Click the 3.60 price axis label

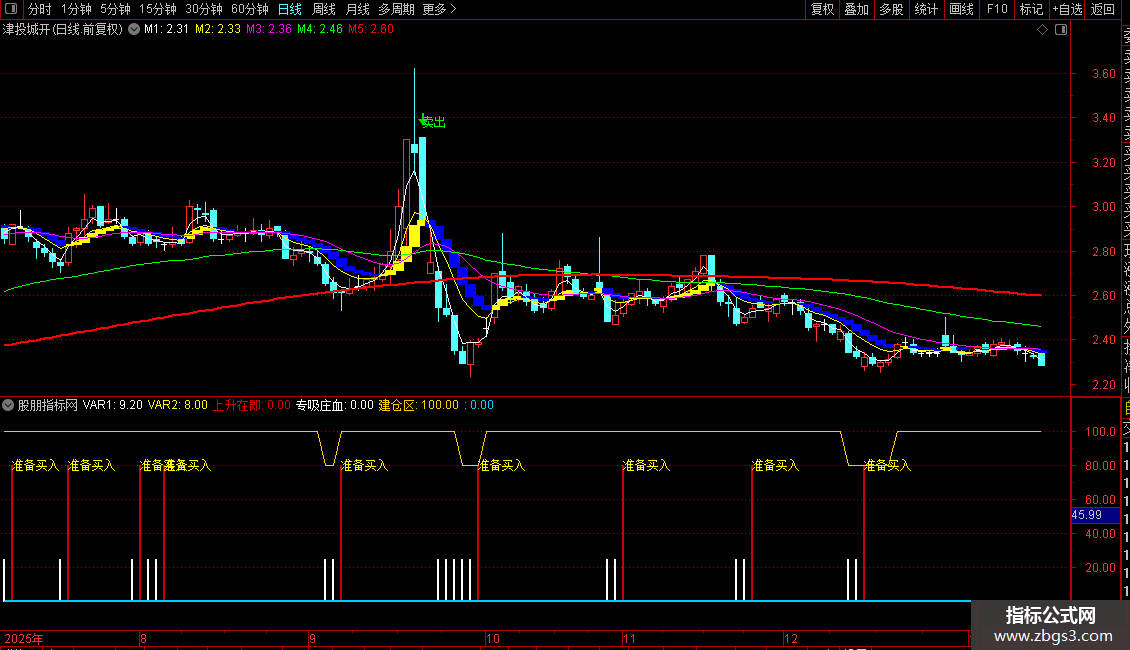tap(1103, 74)
